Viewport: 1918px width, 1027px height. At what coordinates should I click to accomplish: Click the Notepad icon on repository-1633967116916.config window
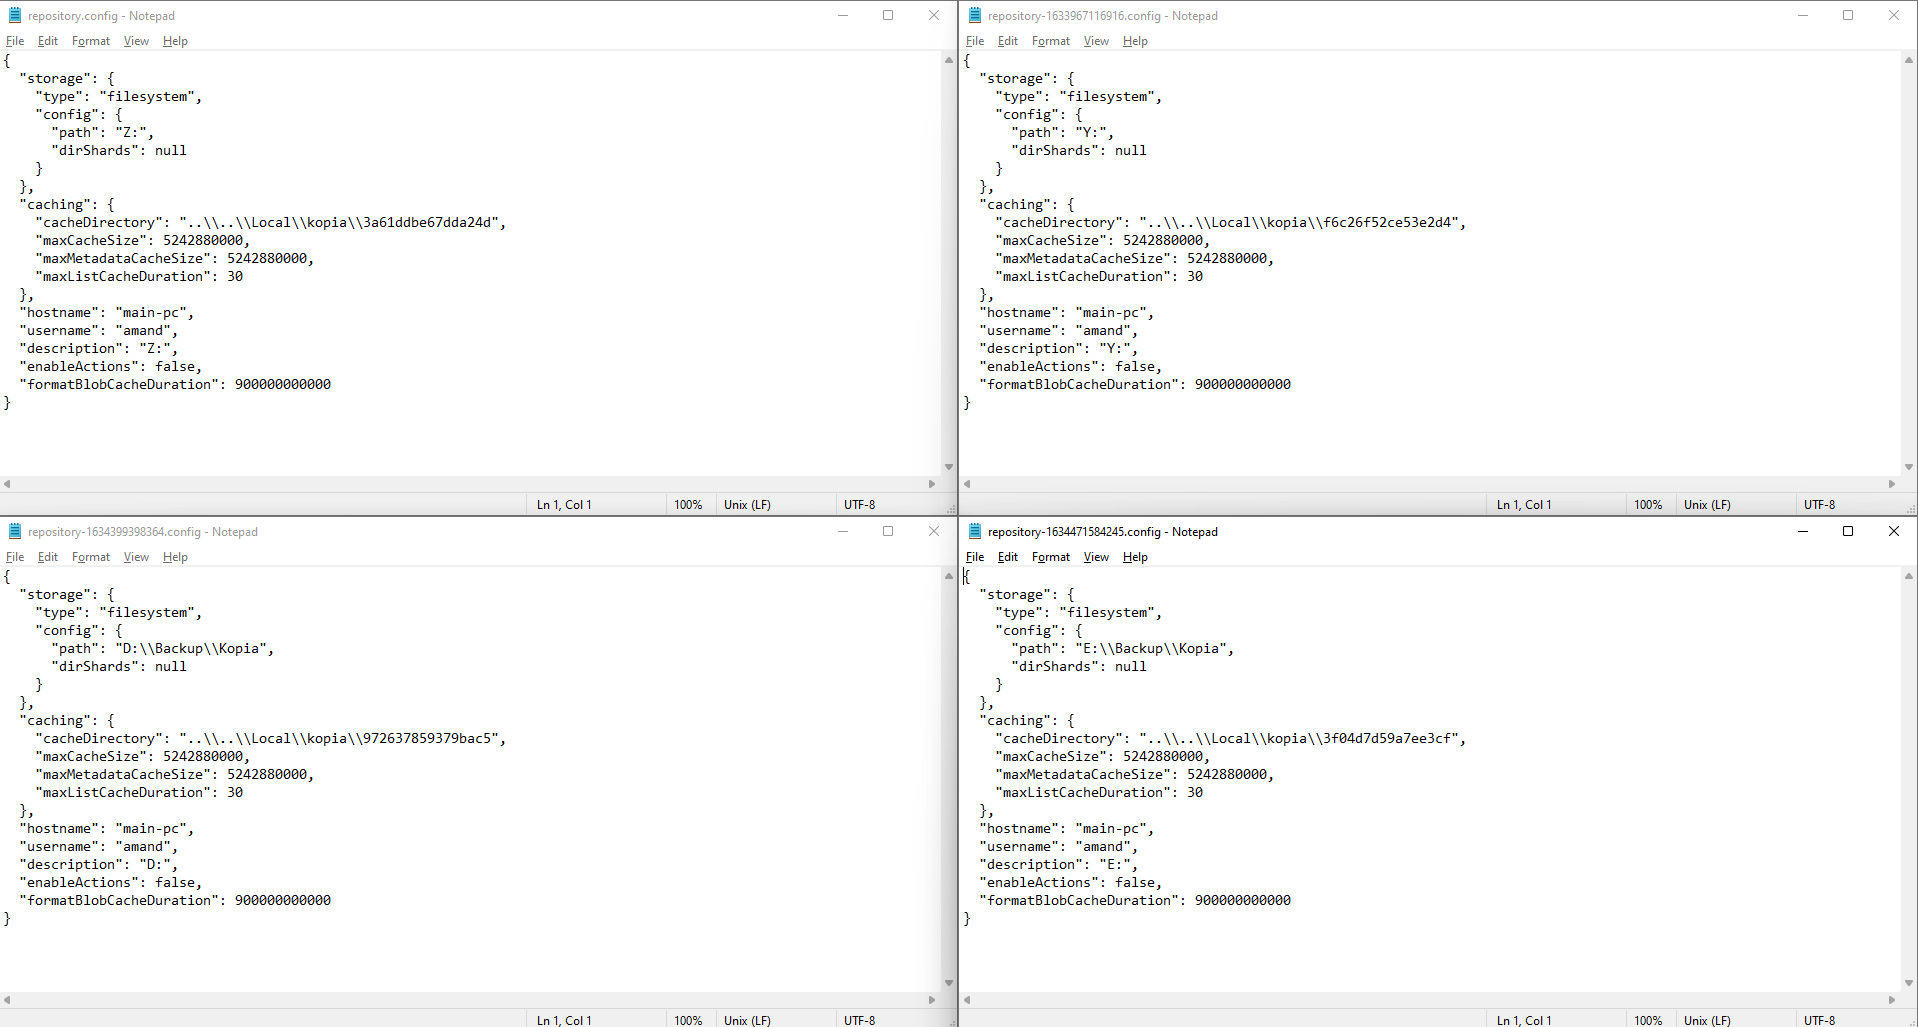tap(975, 15)
